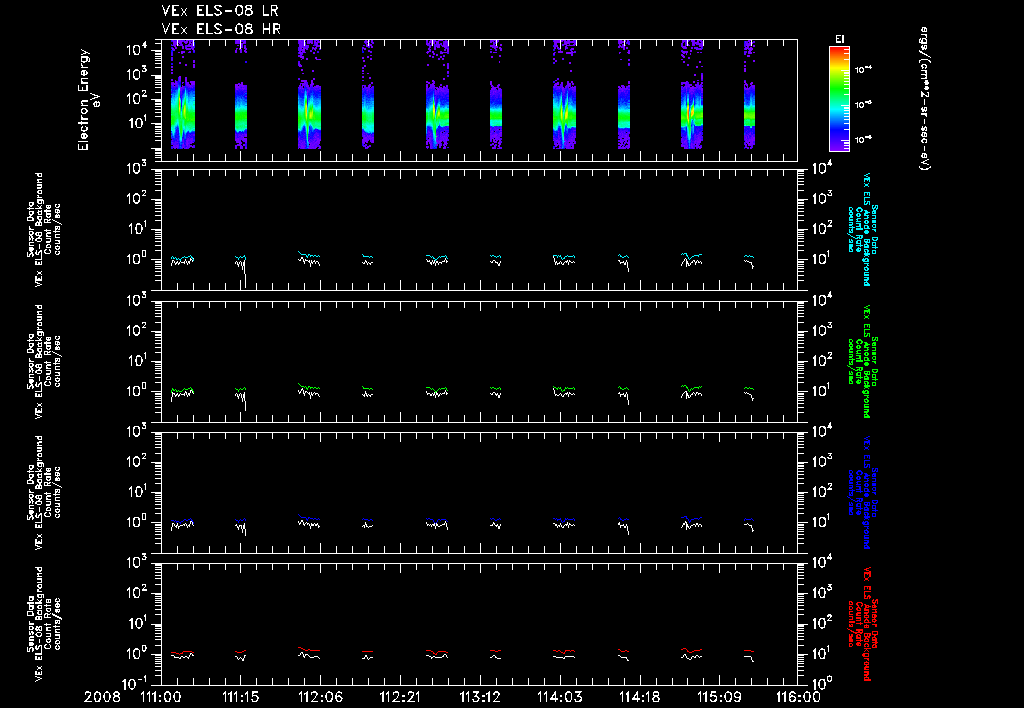
Task: Select the '114:03' time axis label
Action: pyautogui.click(x=560, y=698)
